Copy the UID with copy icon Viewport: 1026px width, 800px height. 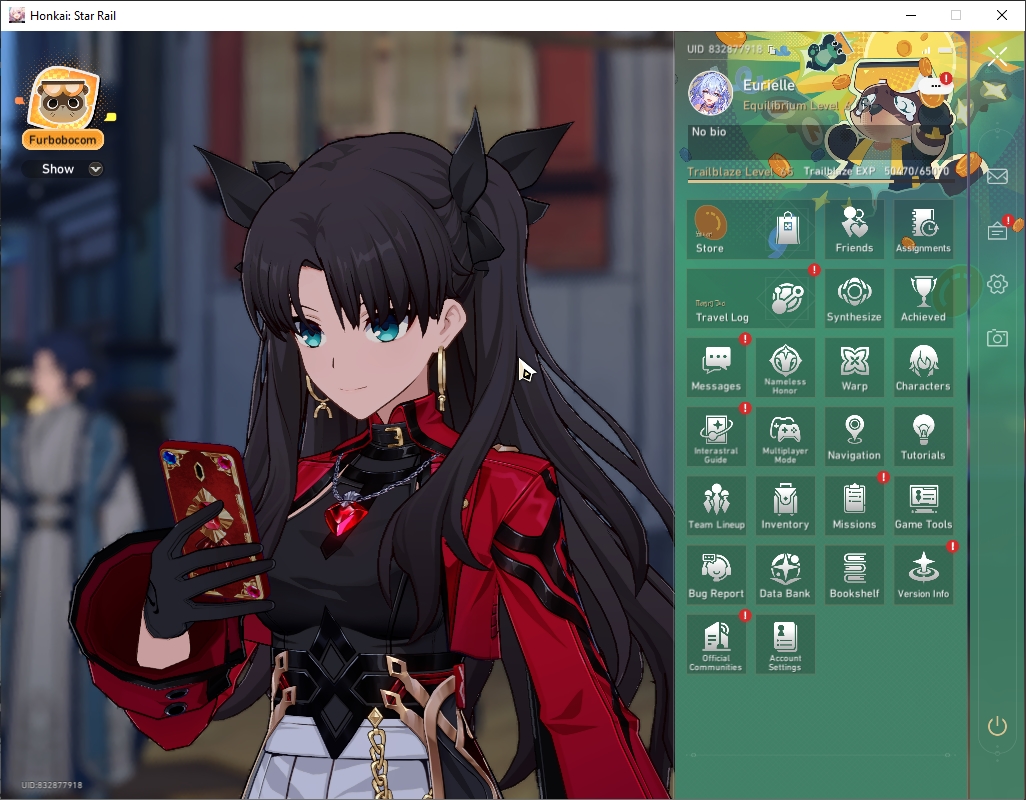[771, 49]
